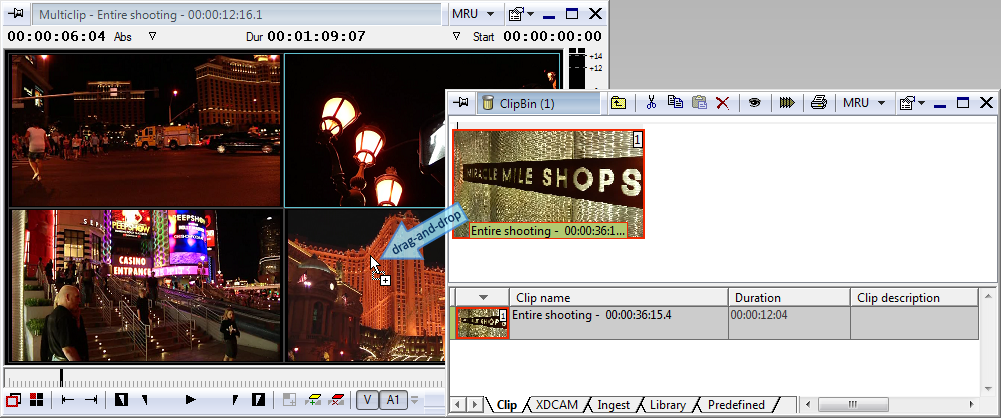Switch to the Predefined tab
Image resolution: width=1001 pixels, height=418 pixels.
[735, 405]
